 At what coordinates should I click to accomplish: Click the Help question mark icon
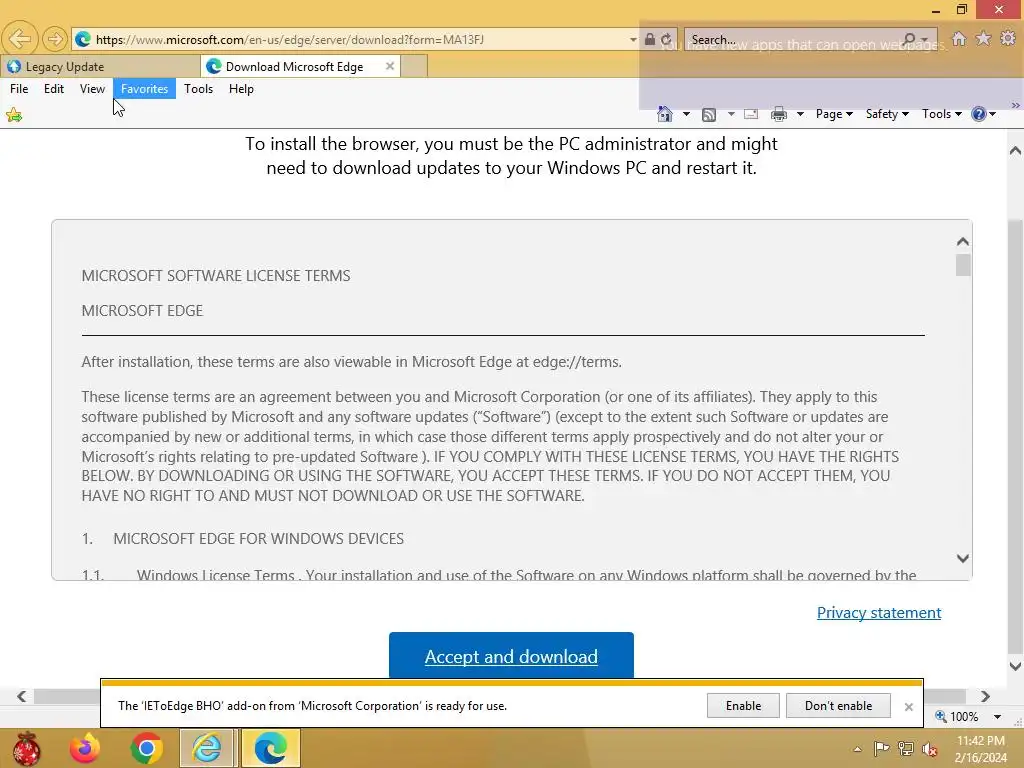tap(978, 114)
